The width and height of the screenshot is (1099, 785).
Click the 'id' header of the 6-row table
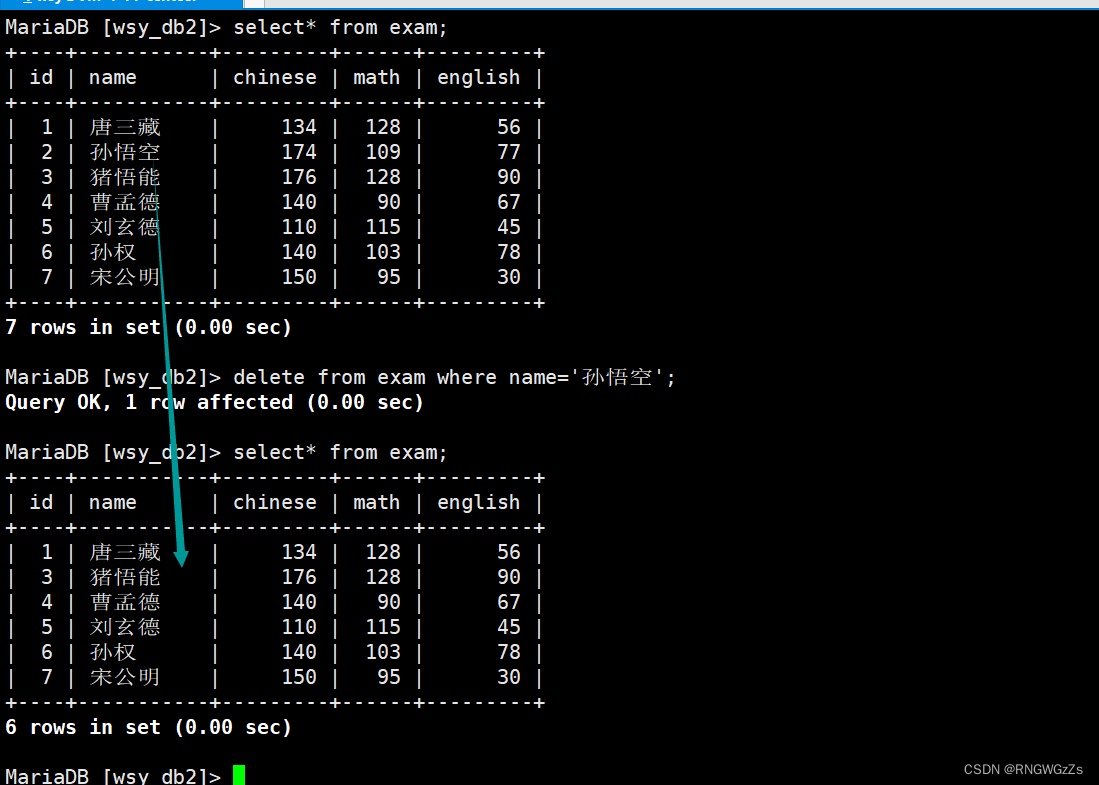click(41, 502)
